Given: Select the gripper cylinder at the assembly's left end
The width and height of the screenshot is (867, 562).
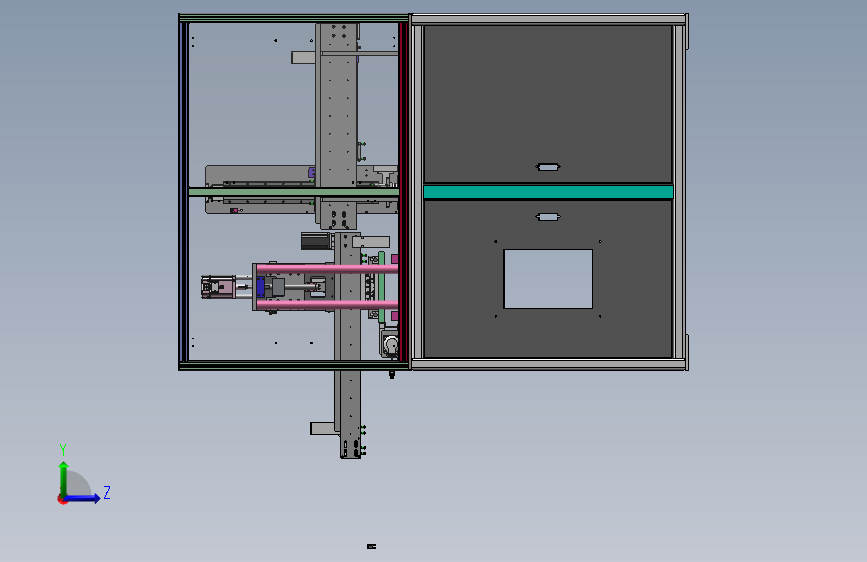Looking at the screenshot, I should (x=218, y=287).
